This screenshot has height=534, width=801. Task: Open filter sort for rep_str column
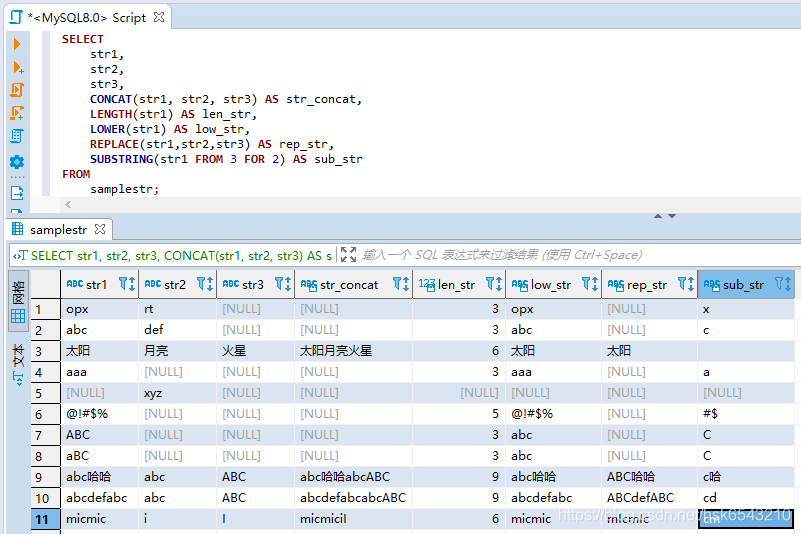(x=686, y=284)
